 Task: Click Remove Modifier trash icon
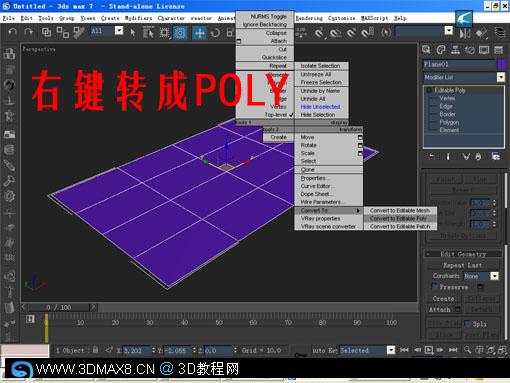[x=478, y=156]
